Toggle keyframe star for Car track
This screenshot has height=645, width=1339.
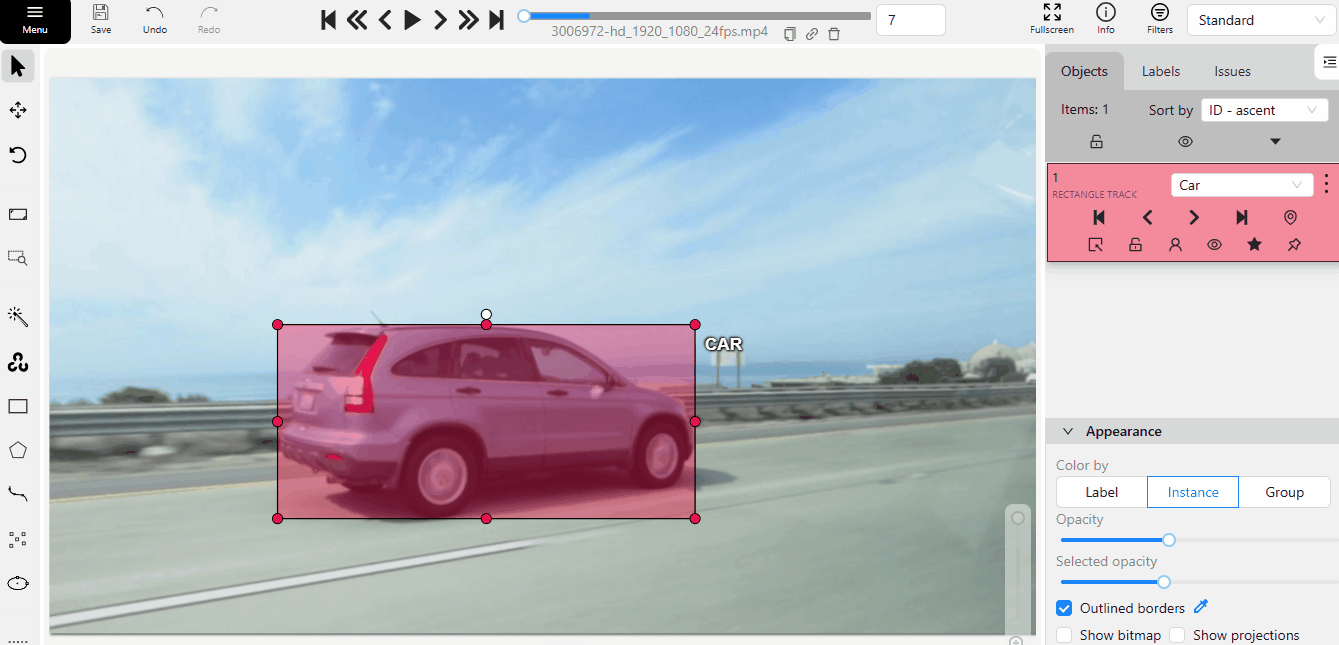tap(1254, 244)
